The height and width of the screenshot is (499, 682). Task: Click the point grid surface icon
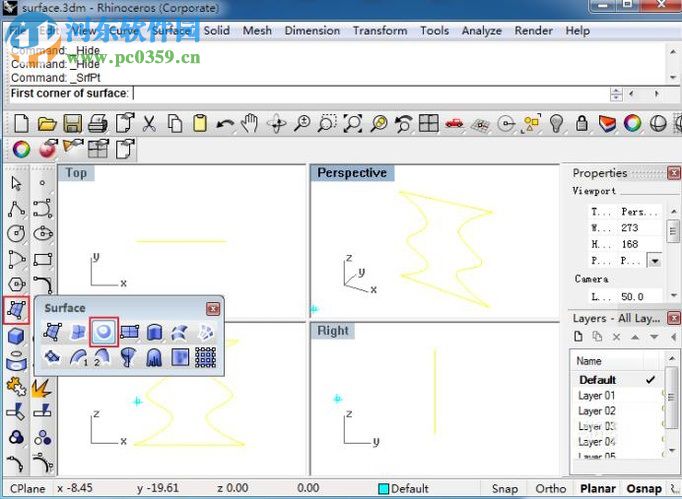click(205, 358)
